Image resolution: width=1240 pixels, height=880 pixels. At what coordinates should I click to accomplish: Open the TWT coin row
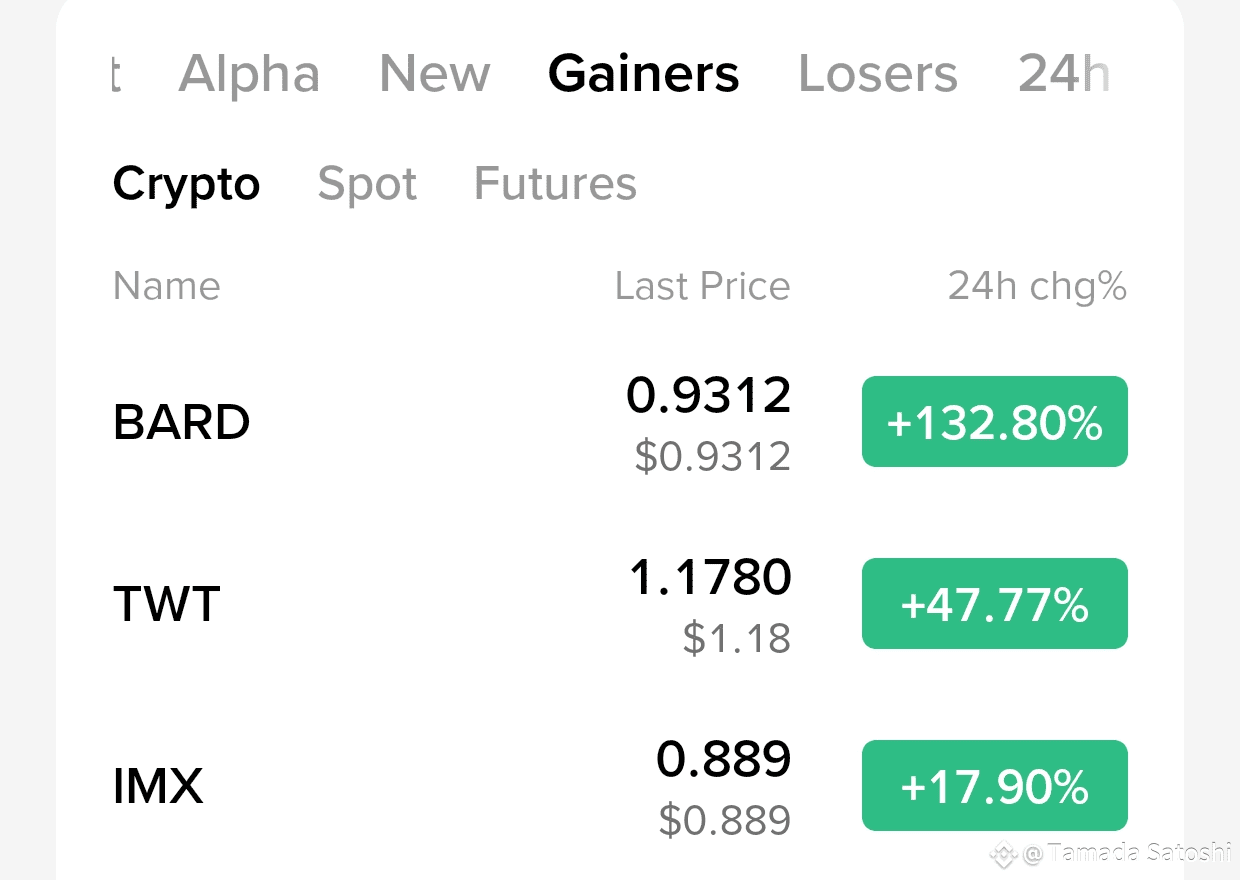pos(620,604)
